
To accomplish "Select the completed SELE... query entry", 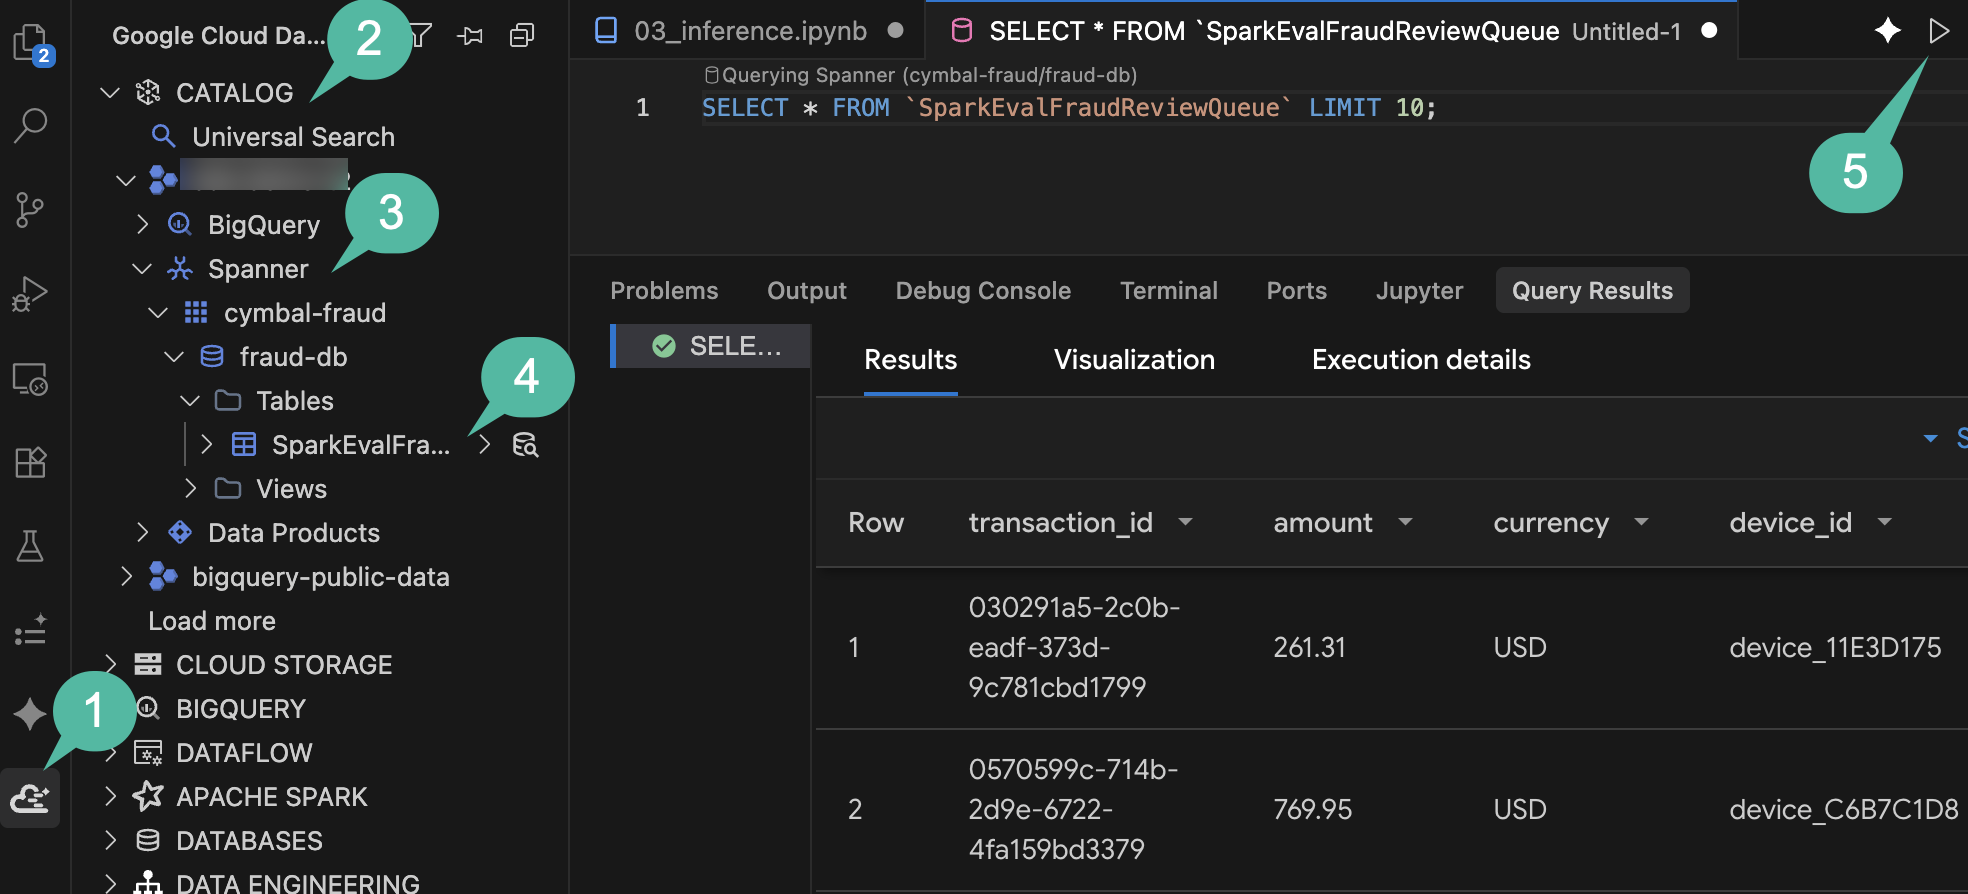I will 712,346.
